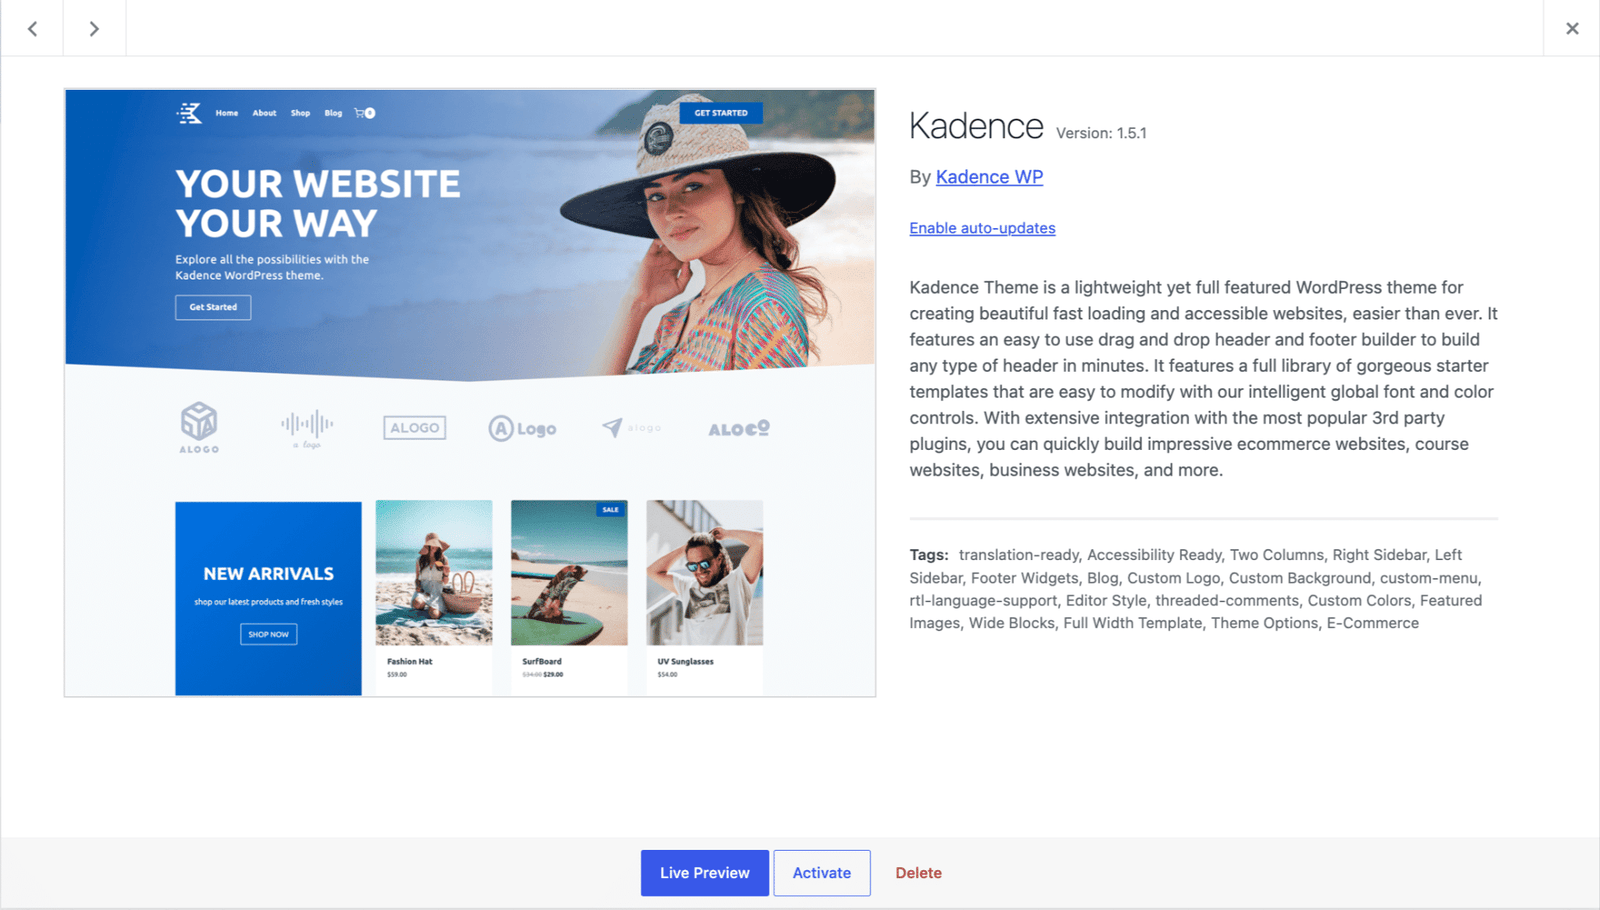Image resolution: width=1600 pixels, height=910 pixels.
Task: Click the Kadence theme screenshot image
Action: tap(470, 393)
